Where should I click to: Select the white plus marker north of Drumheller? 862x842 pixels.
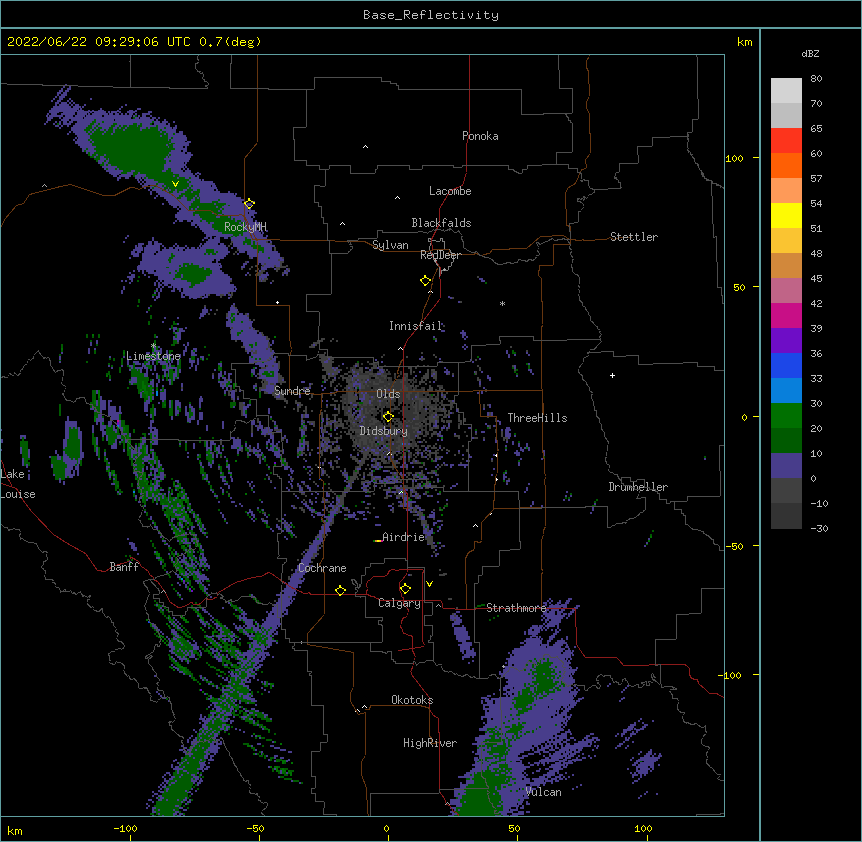click(612, 375)
